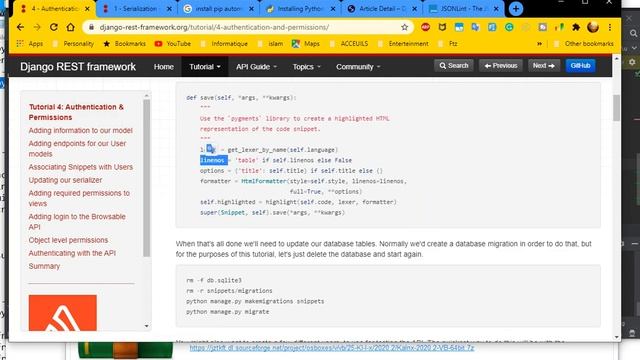Viewport: 640px width, 360px height.
Task: Expand the API Guide dropdown menu
Action: (256, 67)
